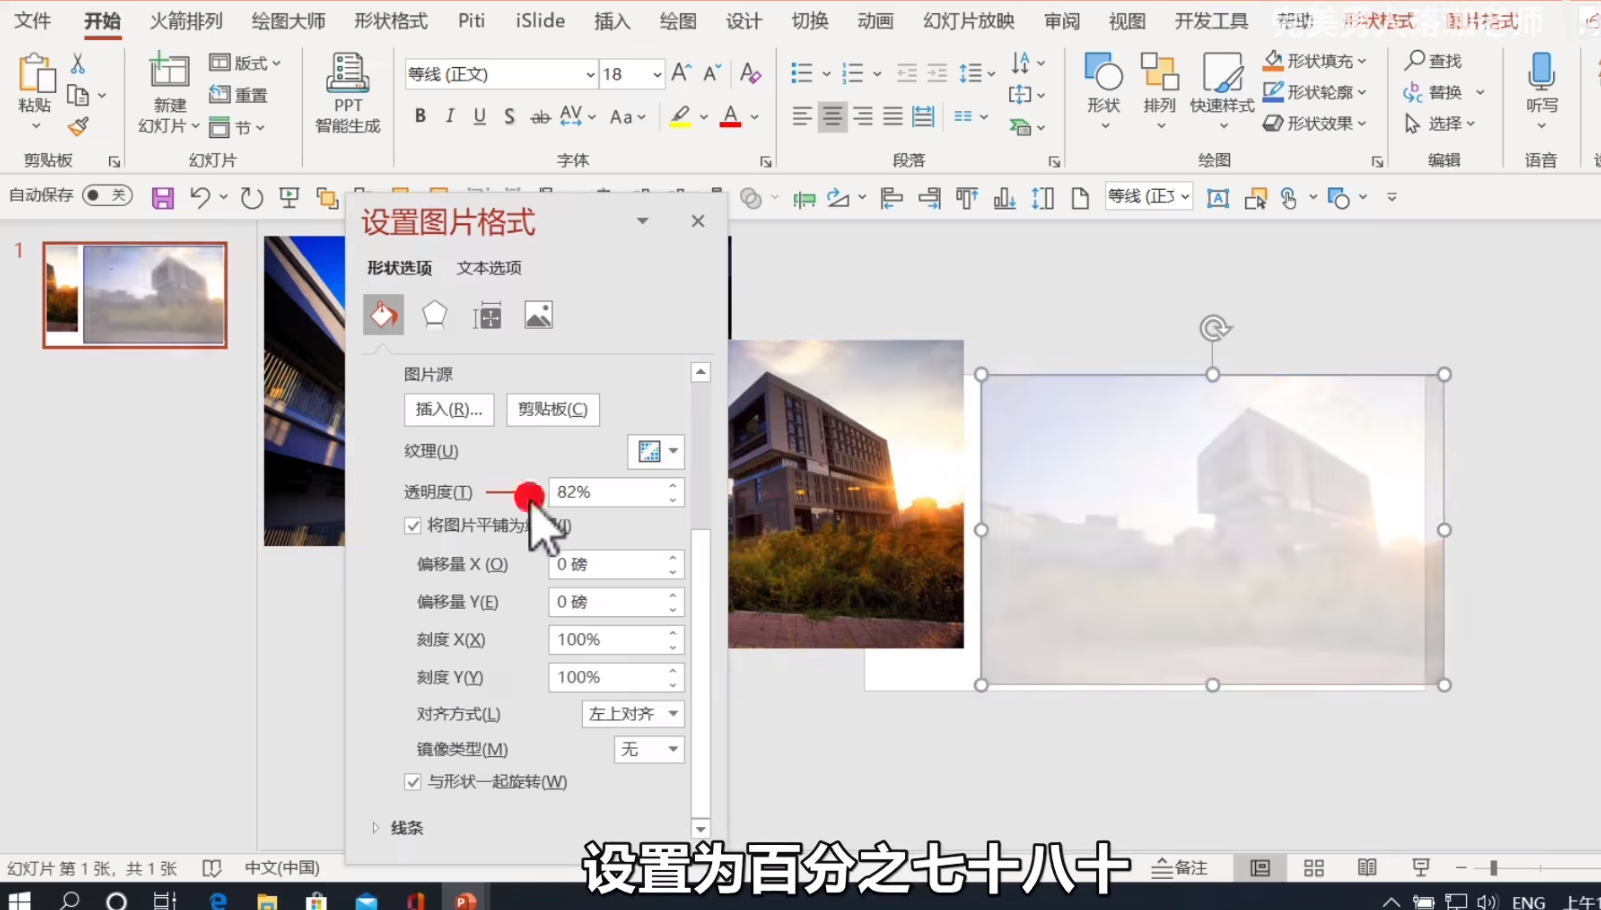The width and height of the screenshot is (1601, 910).
Task: Open format pane options arrow
Action: coord(643,221)
